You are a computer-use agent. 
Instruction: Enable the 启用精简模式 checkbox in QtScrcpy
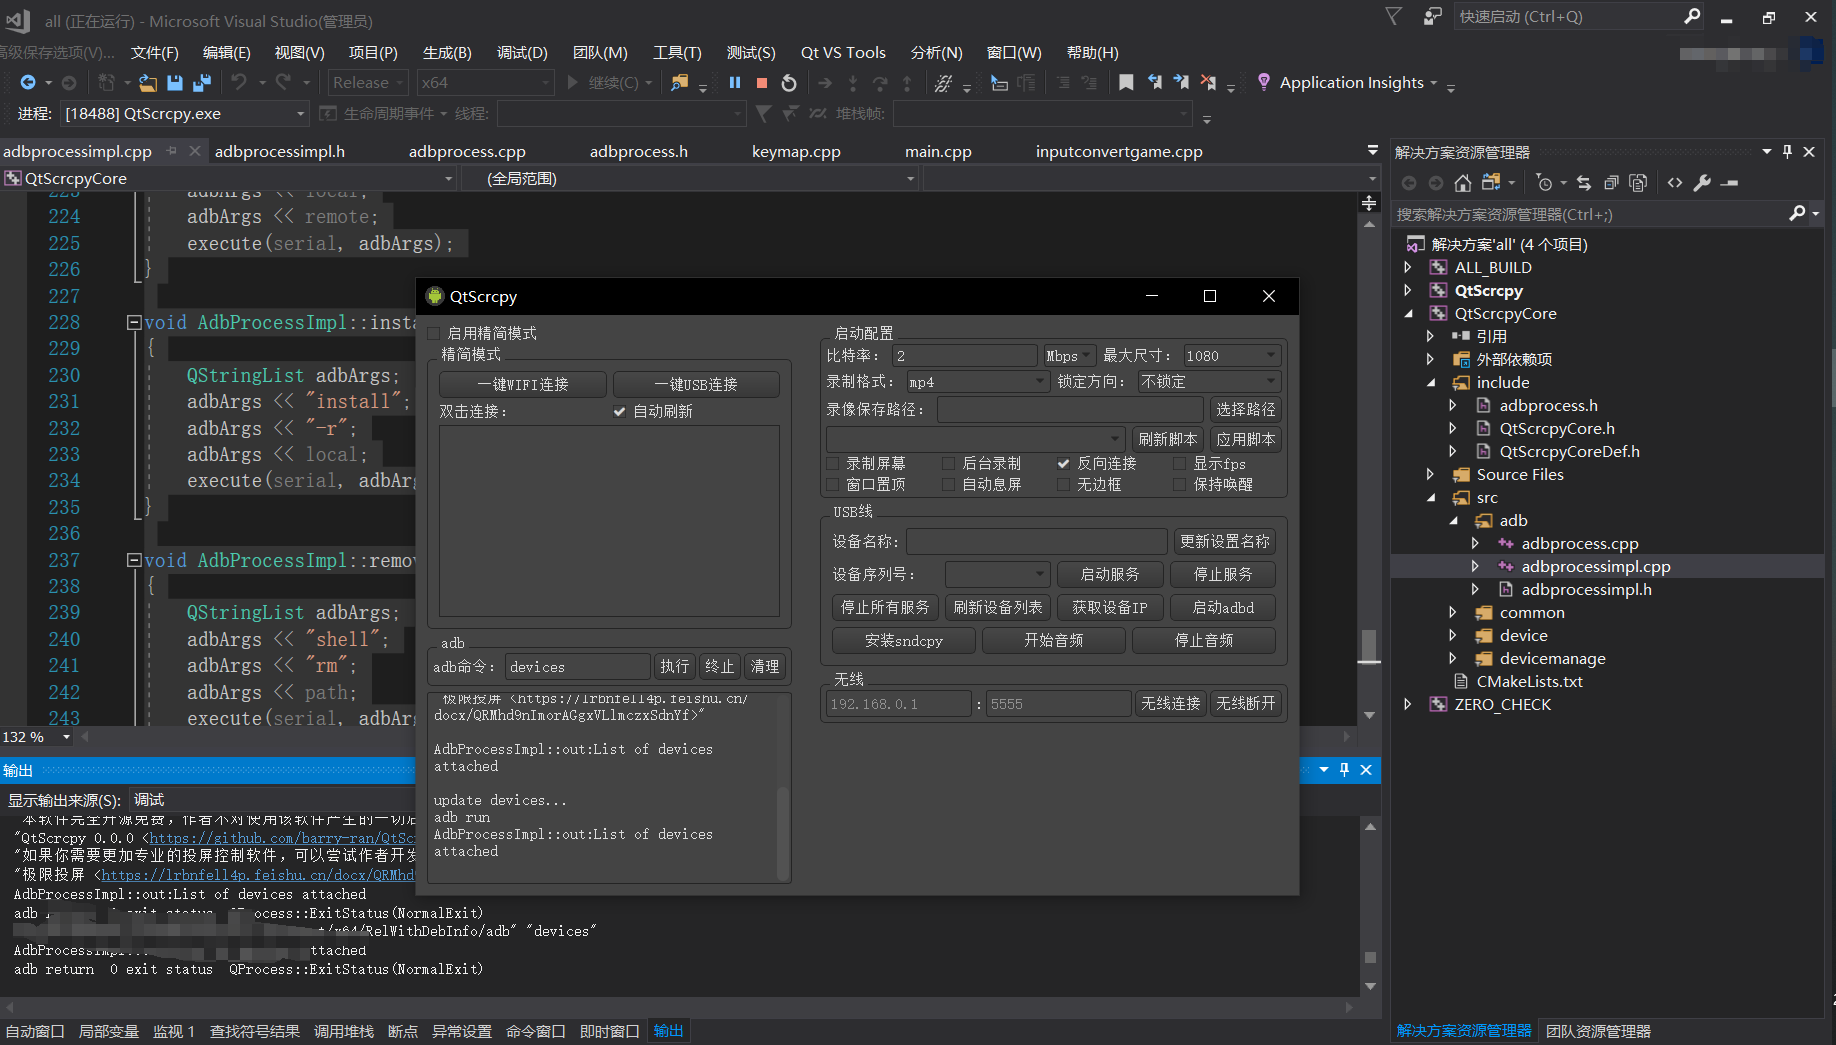(x=434, y=333)
